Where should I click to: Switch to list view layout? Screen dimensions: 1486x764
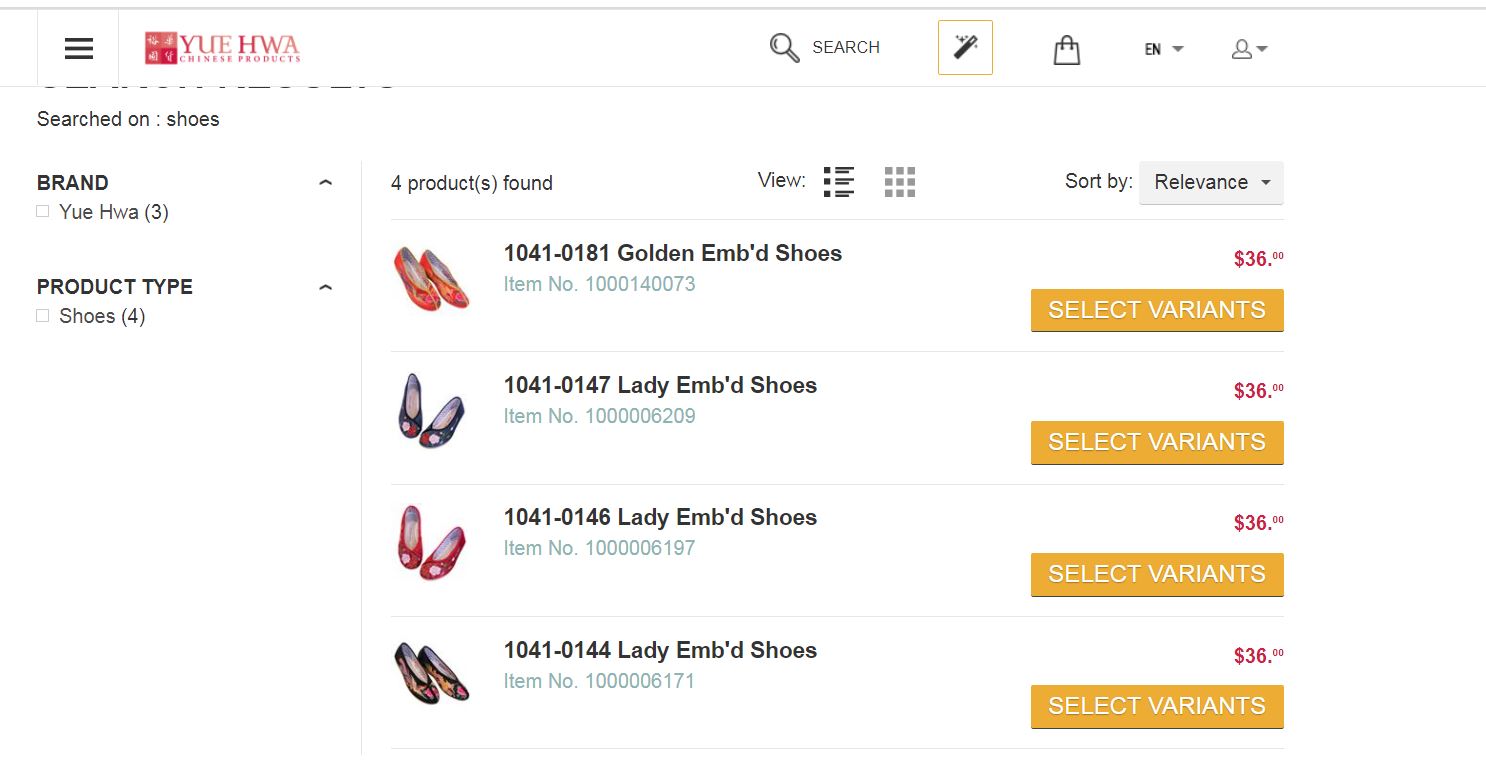pyautogui.click(x=839, y=182)
